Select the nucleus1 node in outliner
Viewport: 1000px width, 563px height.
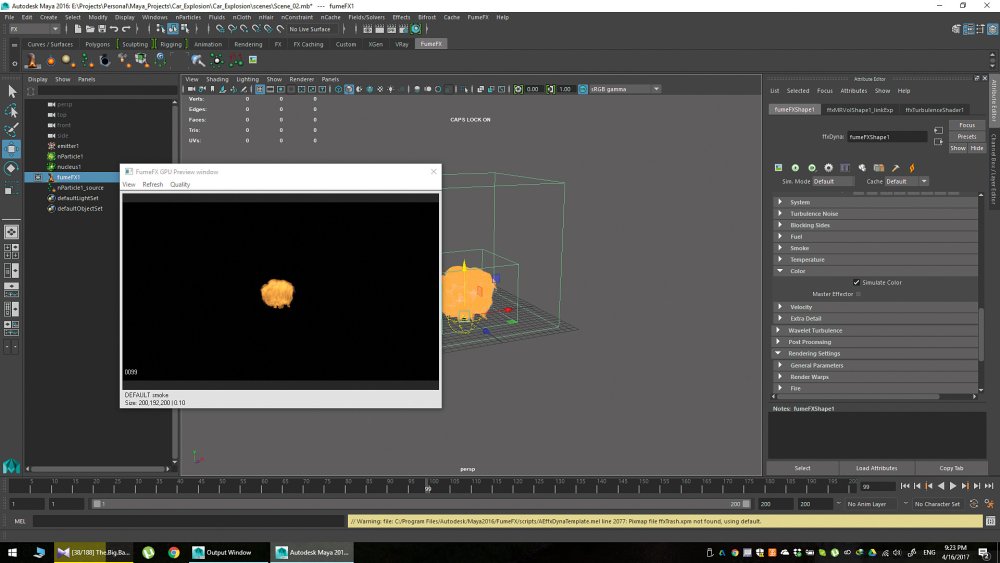click(x=69, y=166)
